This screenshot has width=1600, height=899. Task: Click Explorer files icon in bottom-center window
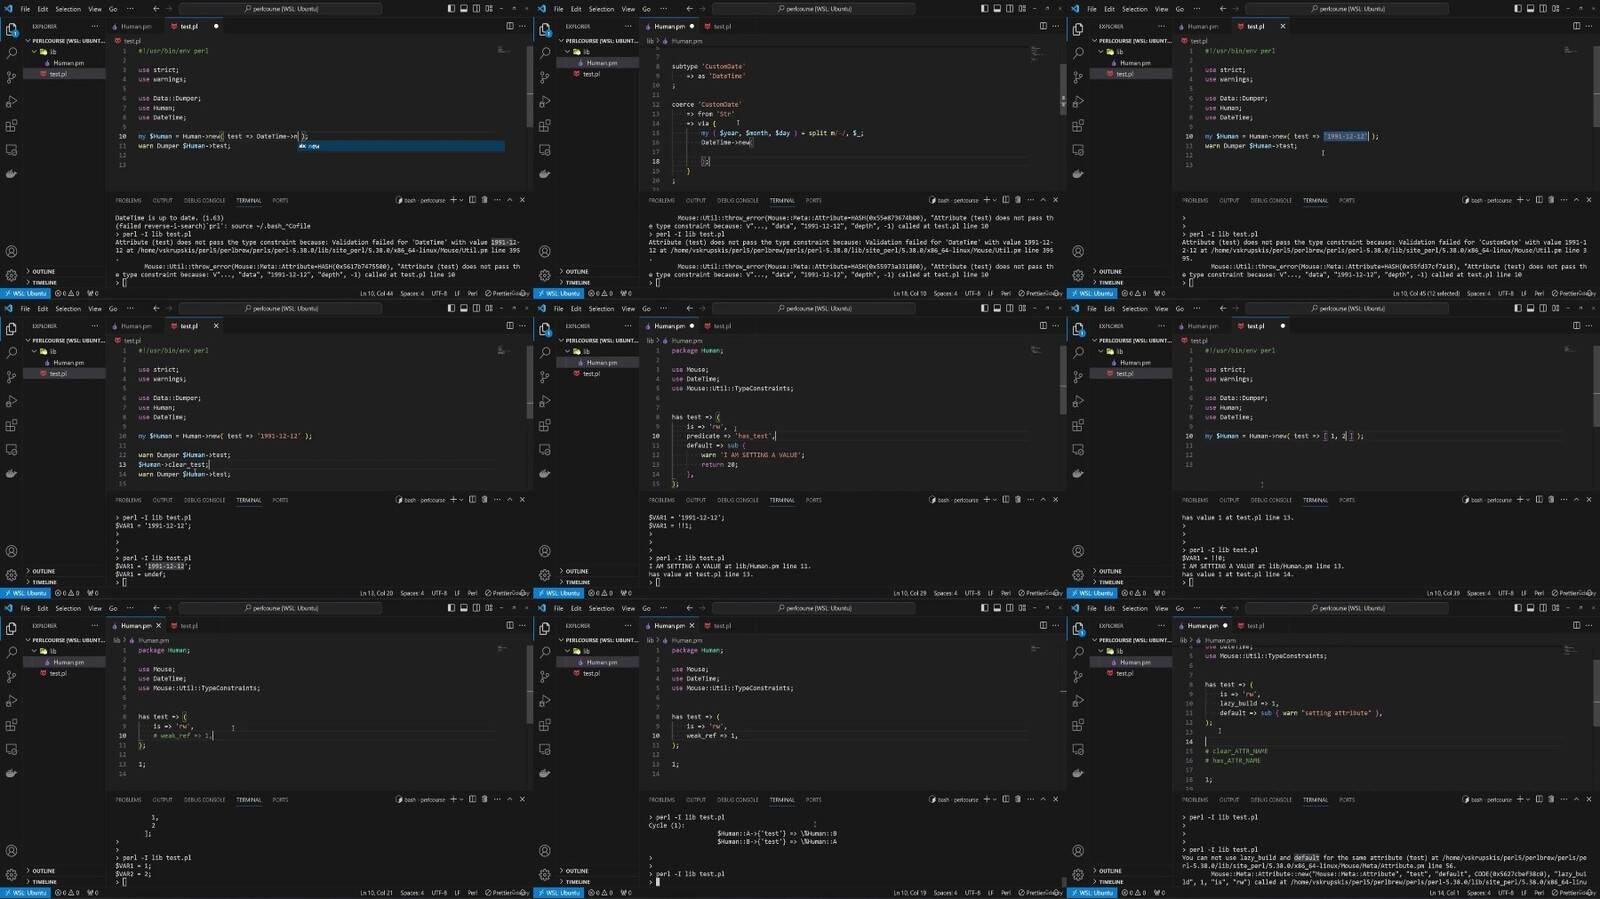click(x=545, y=628)
